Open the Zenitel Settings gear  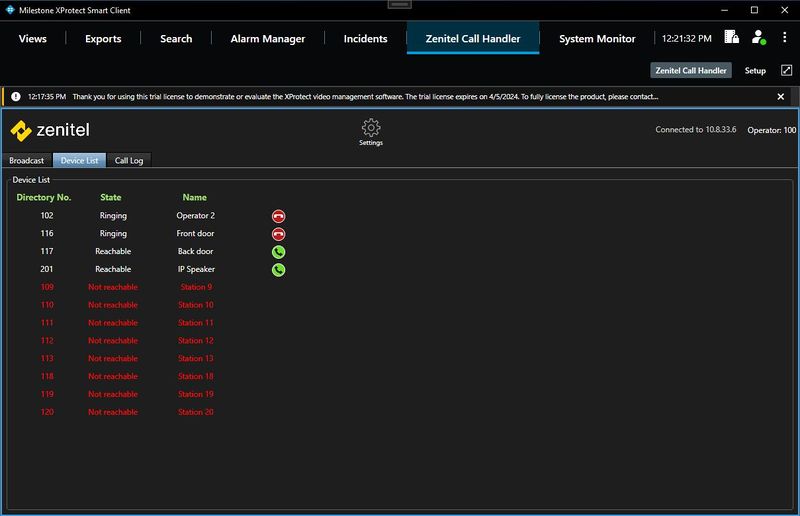click(x=371, y=132)
